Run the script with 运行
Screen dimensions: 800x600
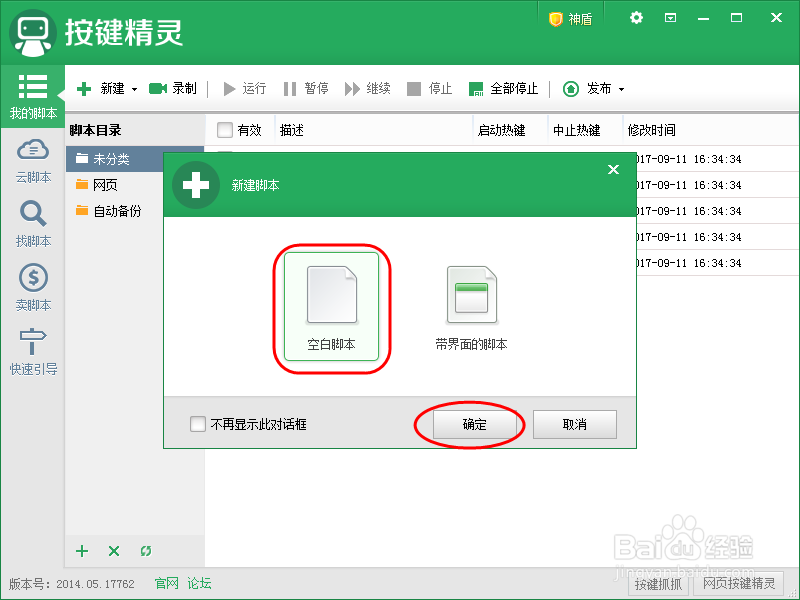pyautogui.click(x=245, y=89)
